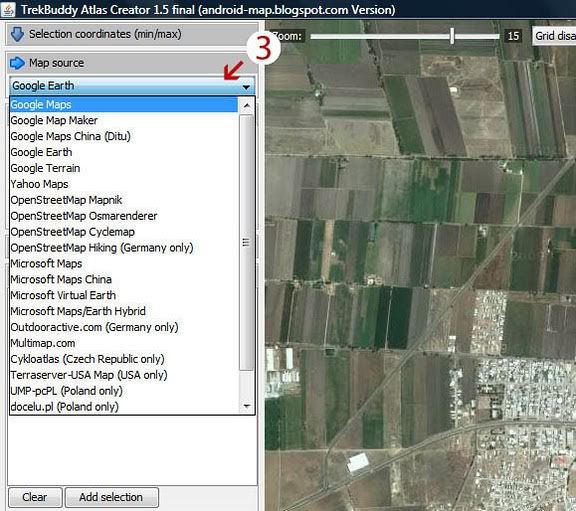Pick Cykloatlas (Czech Republic only)
This screenshot has height=511, width=576.
click(124, 359)
